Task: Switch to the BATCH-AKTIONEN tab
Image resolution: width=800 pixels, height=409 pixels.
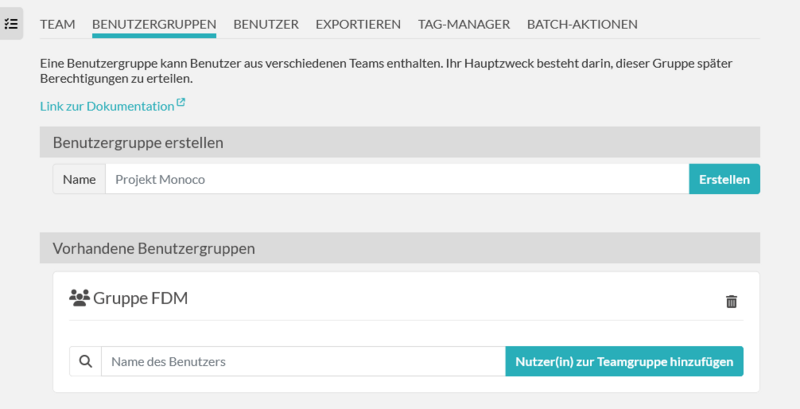Action: 582,24
